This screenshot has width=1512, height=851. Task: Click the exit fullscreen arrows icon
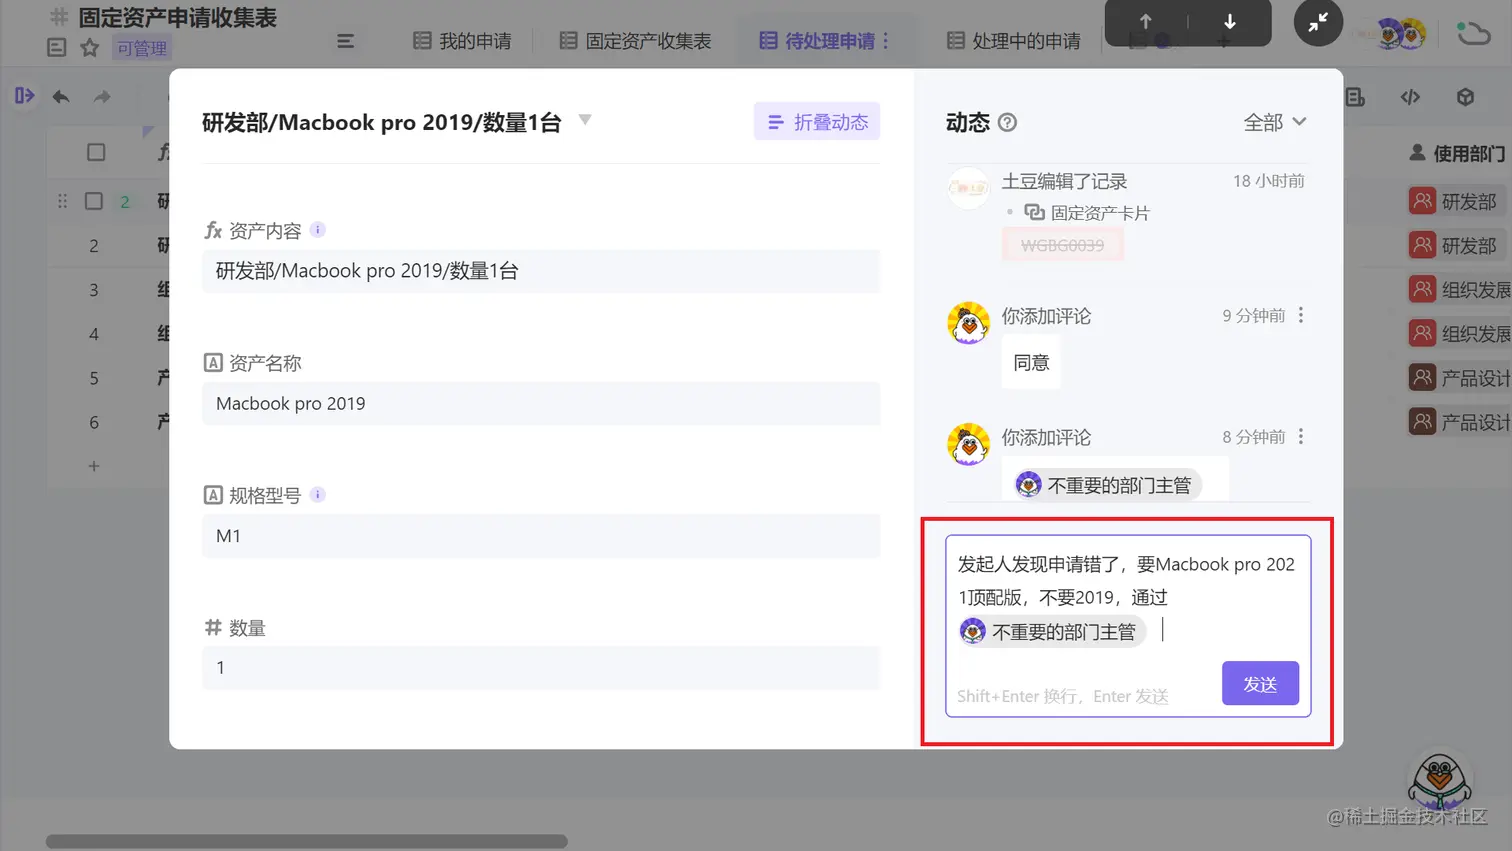point(1317,23)
